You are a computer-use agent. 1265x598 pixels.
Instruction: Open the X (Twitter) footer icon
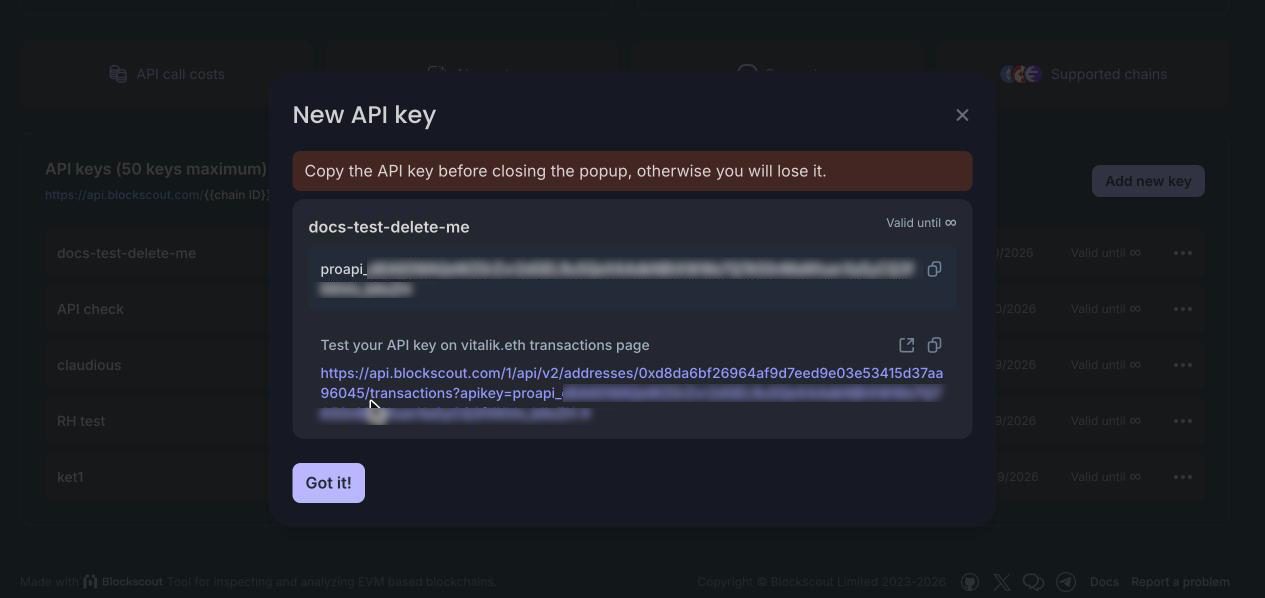1001,582
